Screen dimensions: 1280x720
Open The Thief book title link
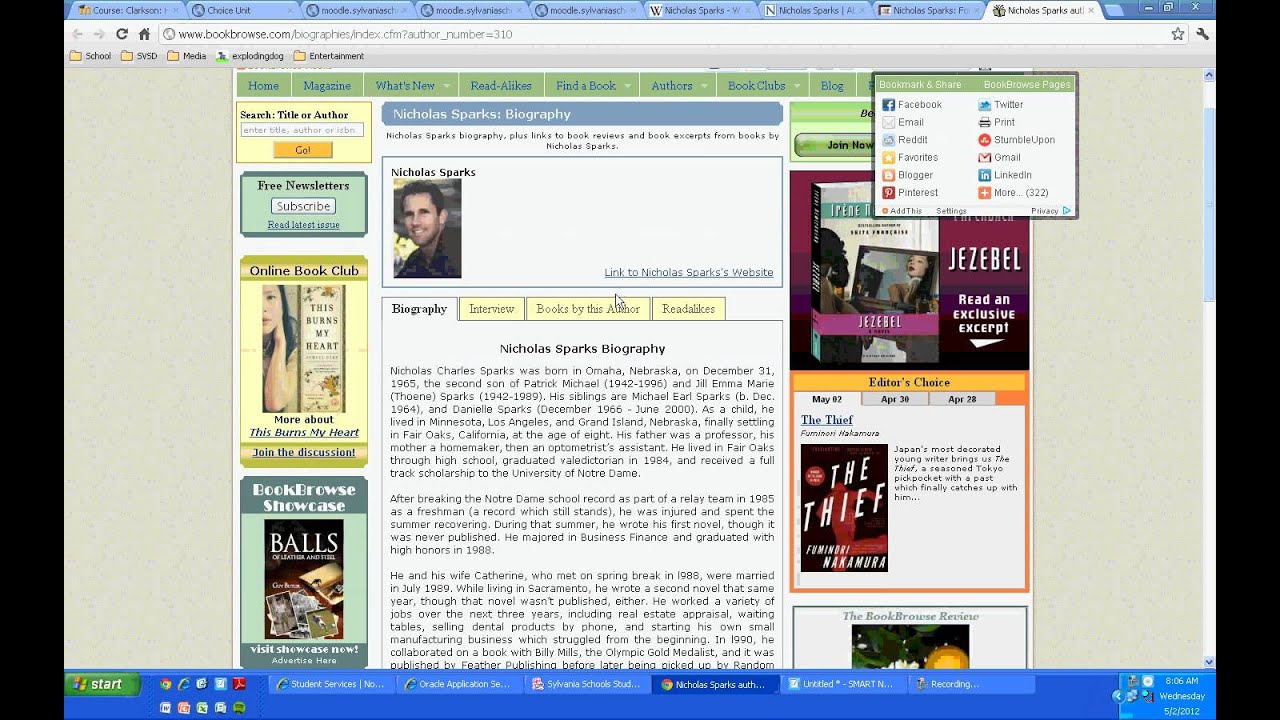(x=827, y=420)
